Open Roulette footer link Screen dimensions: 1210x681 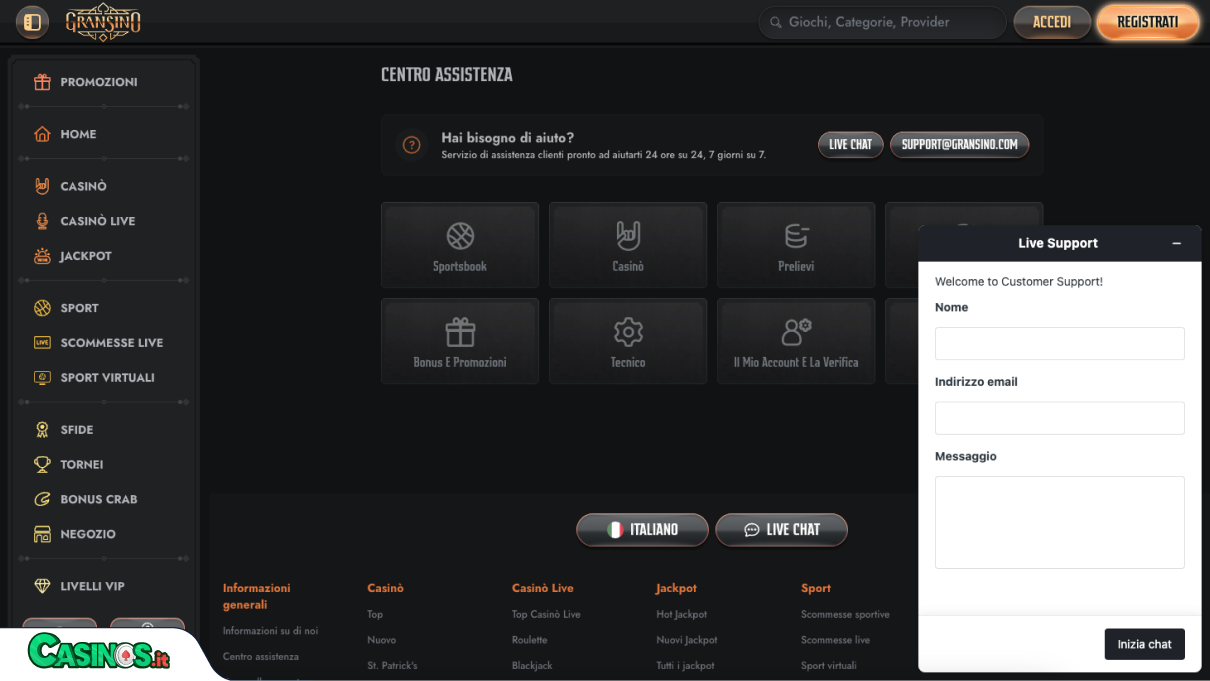(529, 640)
